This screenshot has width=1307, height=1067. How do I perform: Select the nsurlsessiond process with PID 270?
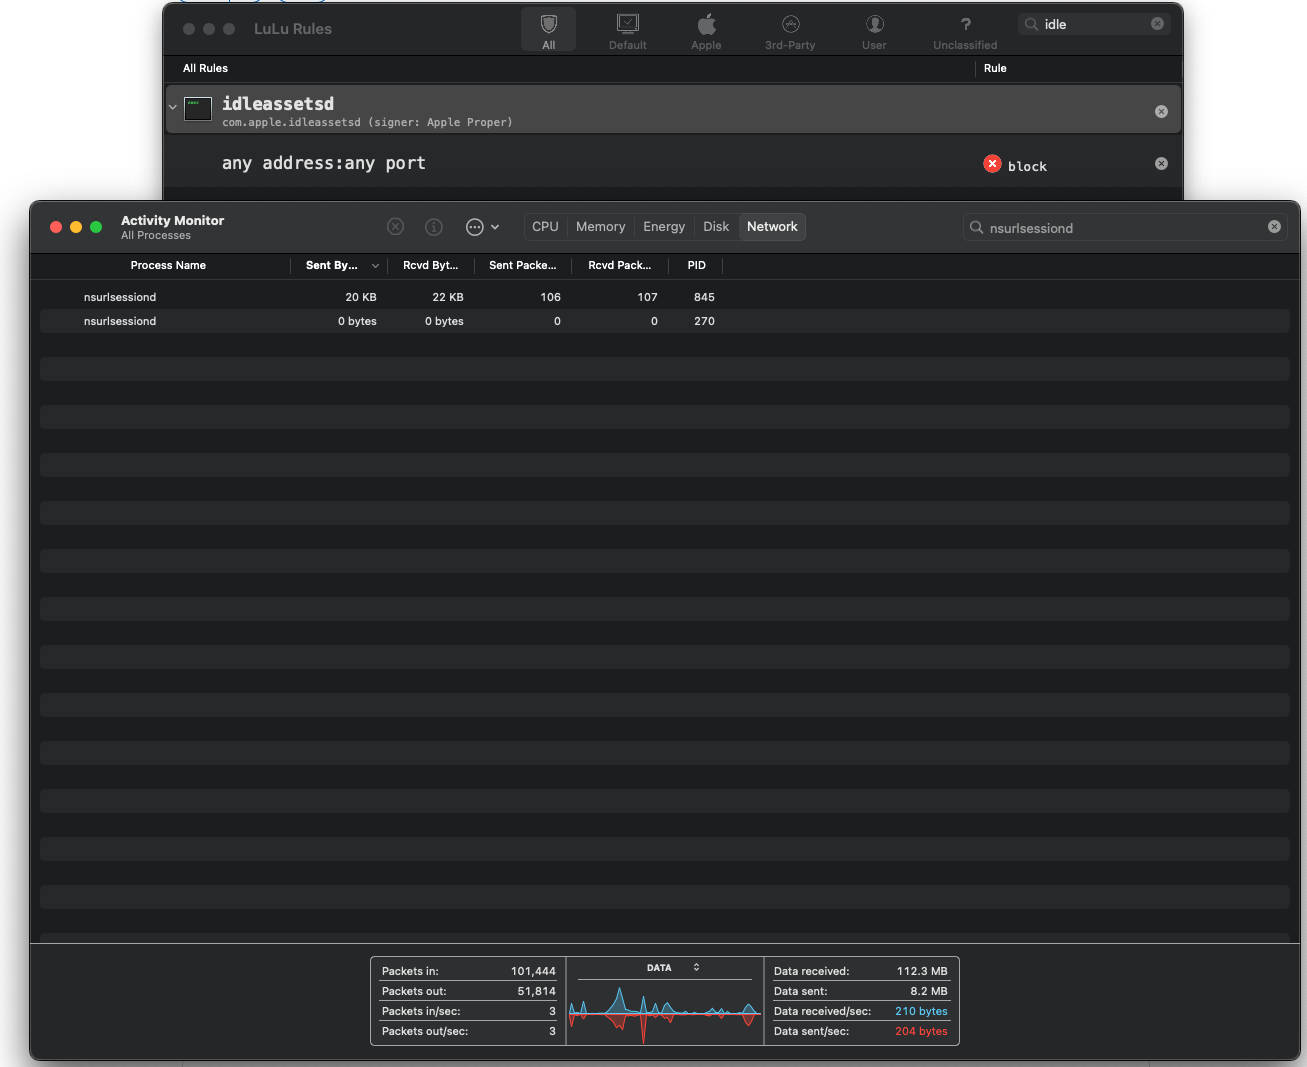pyautogui.click(x=665, y=321)
